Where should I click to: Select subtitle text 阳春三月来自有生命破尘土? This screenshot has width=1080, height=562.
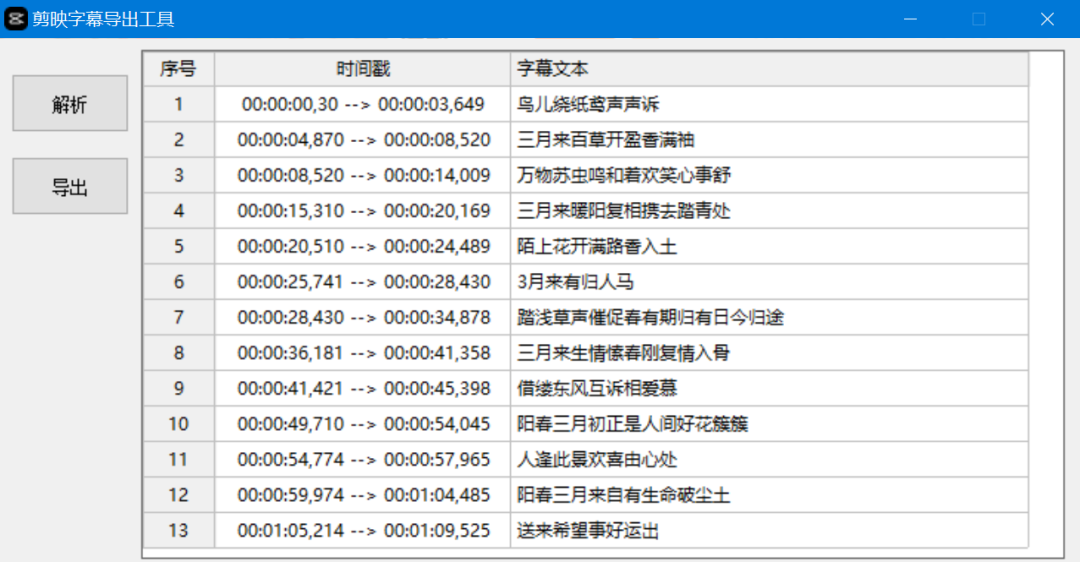623,495
